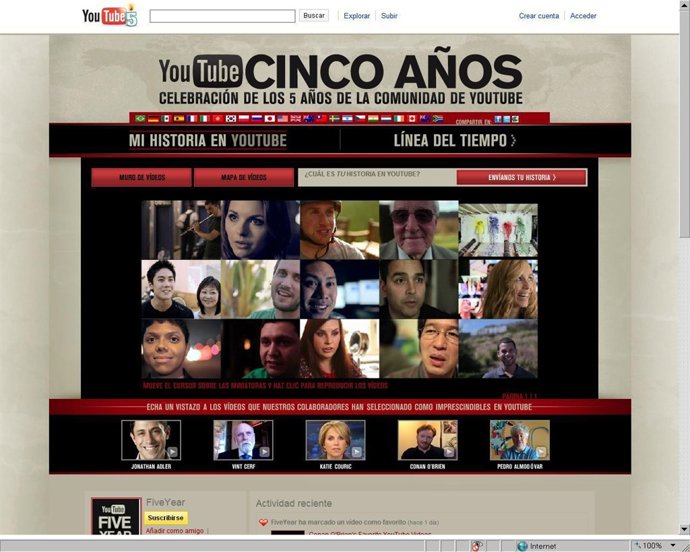690x552 pixels.
Task: Play the Pedro Almodóvar video thumbnail
Action: tap(520, 440)
